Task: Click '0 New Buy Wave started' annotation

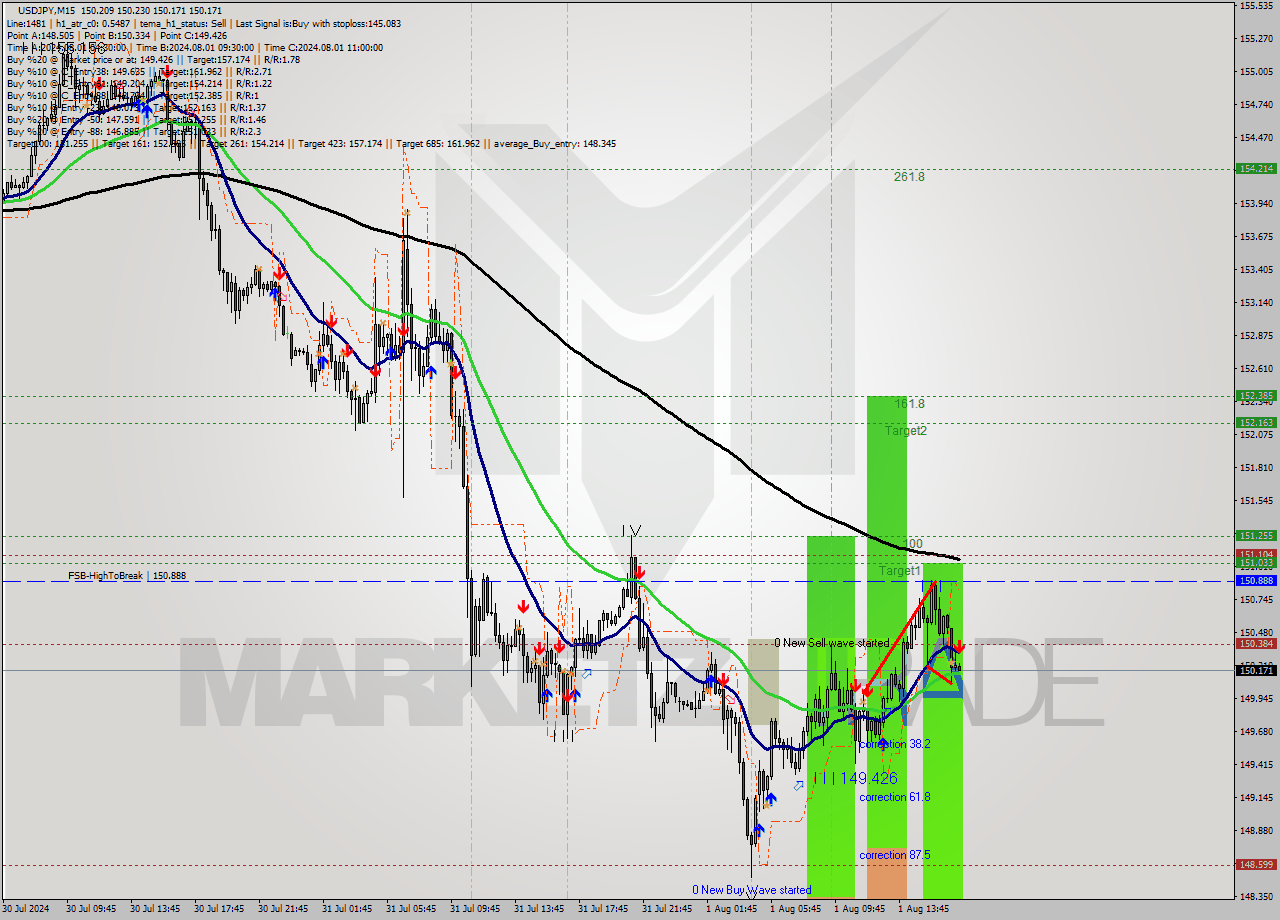Action: click(752, 890)
